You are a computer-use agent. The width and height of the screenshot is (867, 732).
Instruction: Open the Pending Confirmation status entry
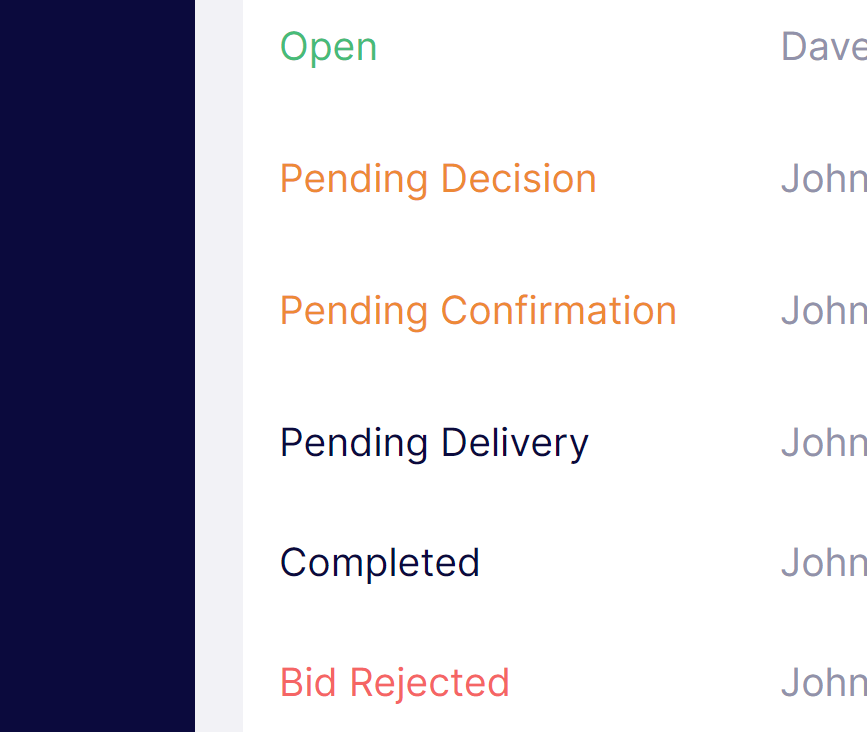[x=478, y=311]
